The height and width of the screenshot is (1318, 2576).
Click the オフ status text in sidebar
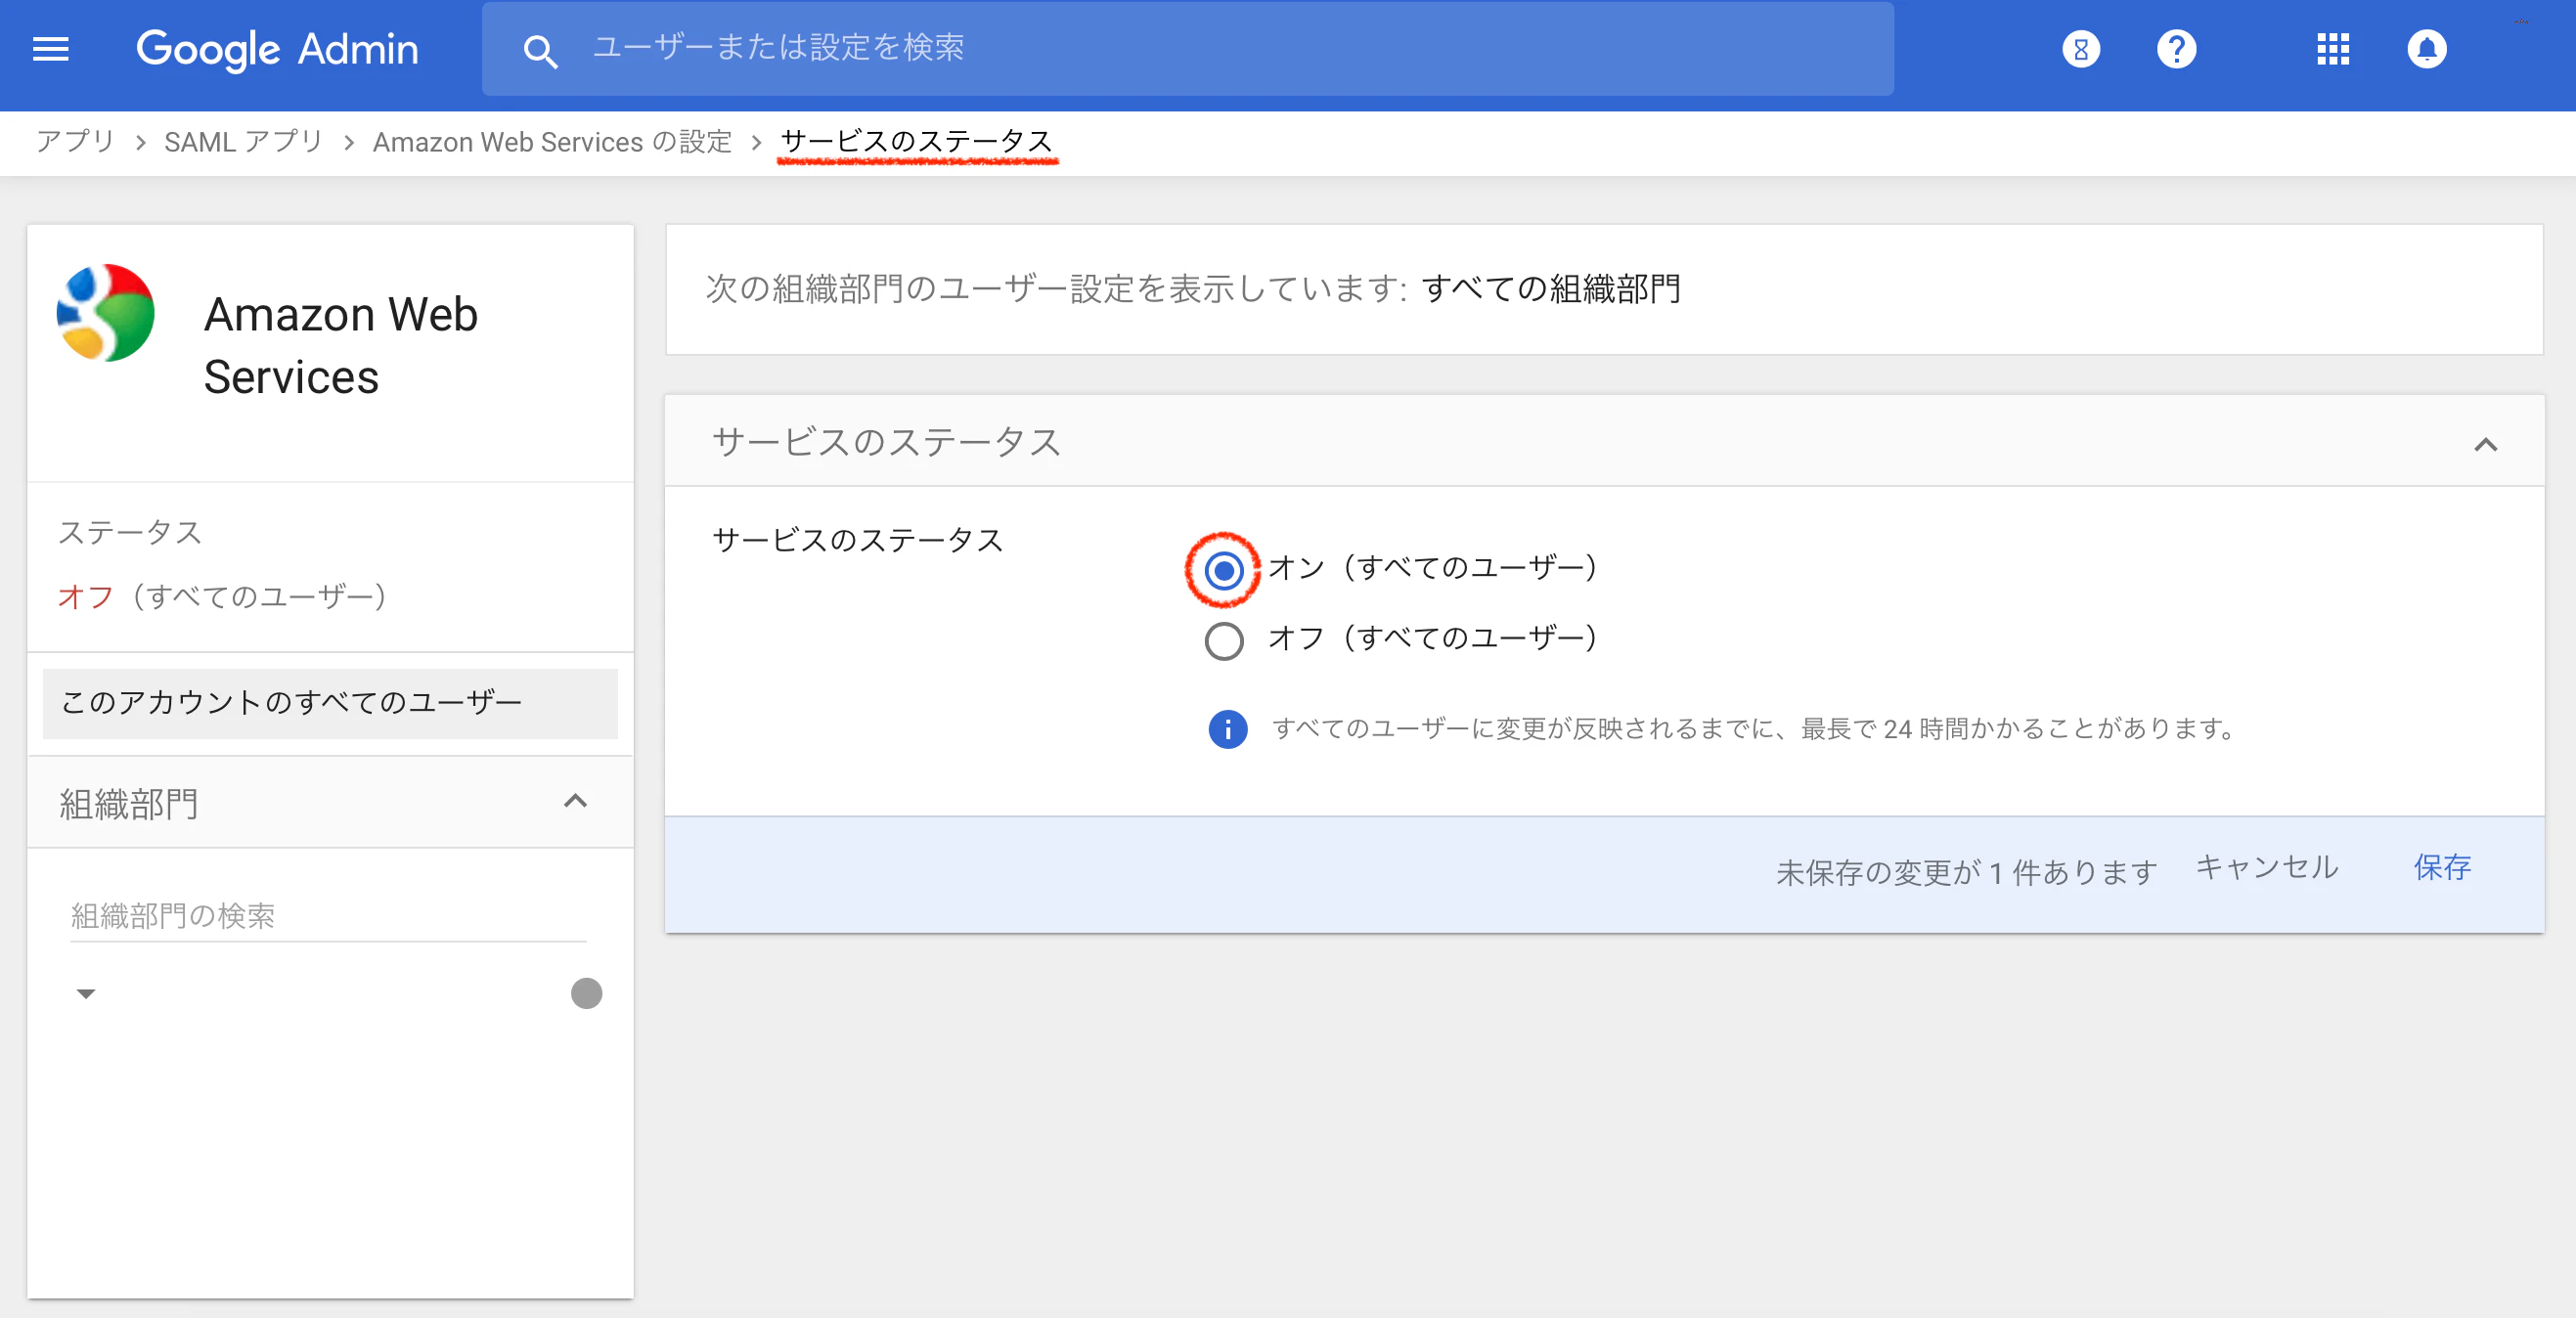pyautogui.click(x=86, y=597)
